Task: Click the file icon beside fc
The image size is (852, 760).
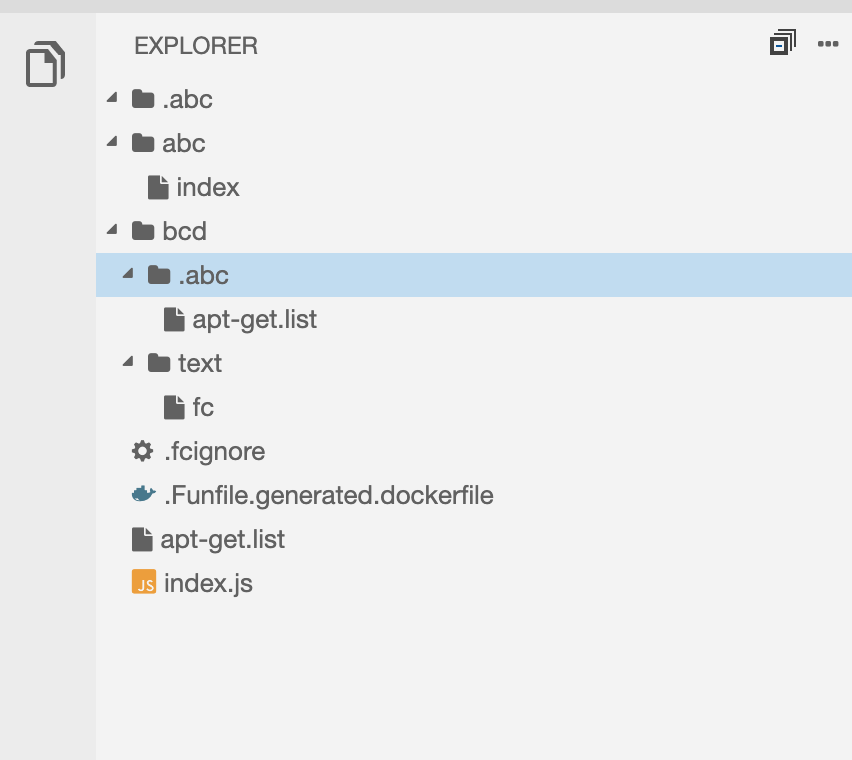Action: 174,407
